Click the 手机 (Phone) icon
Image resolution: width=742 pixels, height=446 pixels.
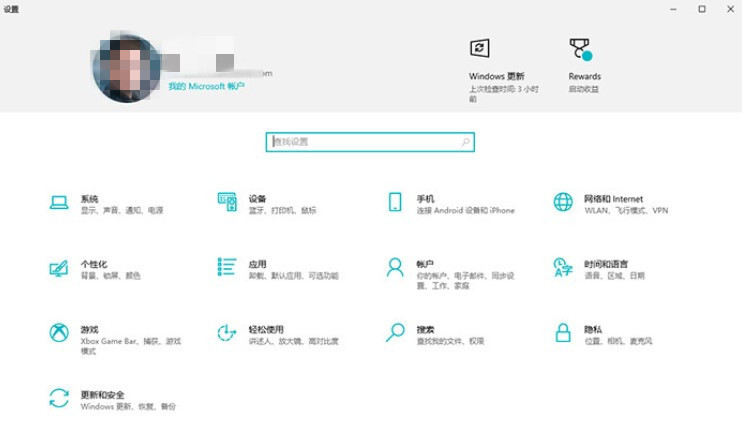(395, 203)
